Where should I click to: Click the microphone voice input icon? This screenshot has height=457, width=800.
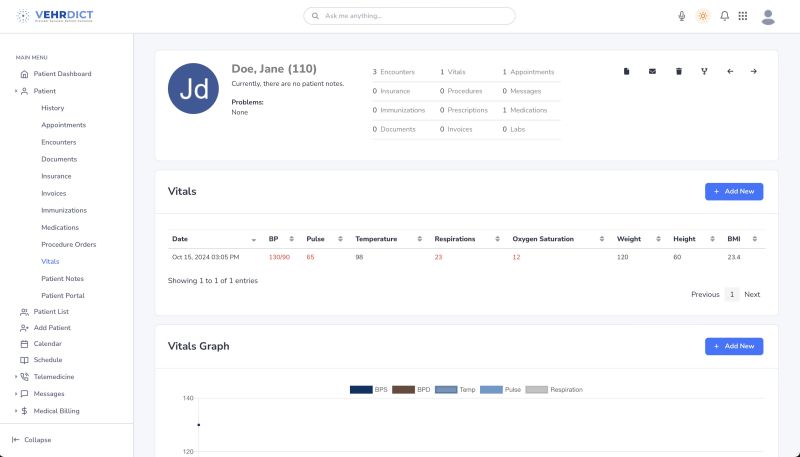682,16
